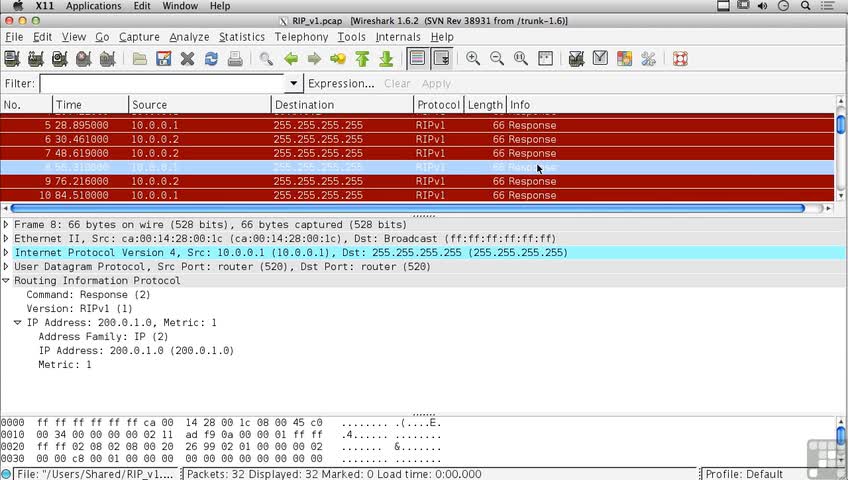The image size is (848, 480).
Task: Expand Internet Protocol Version 4 section
Action: point(6,252)
